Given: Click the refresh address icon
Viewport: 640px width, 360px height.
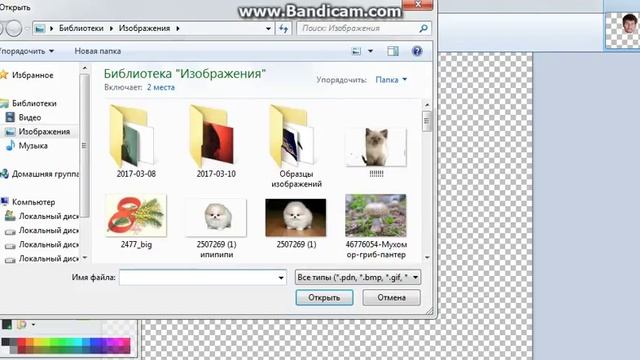Looking at the screenshot, I should click(283, 28).
